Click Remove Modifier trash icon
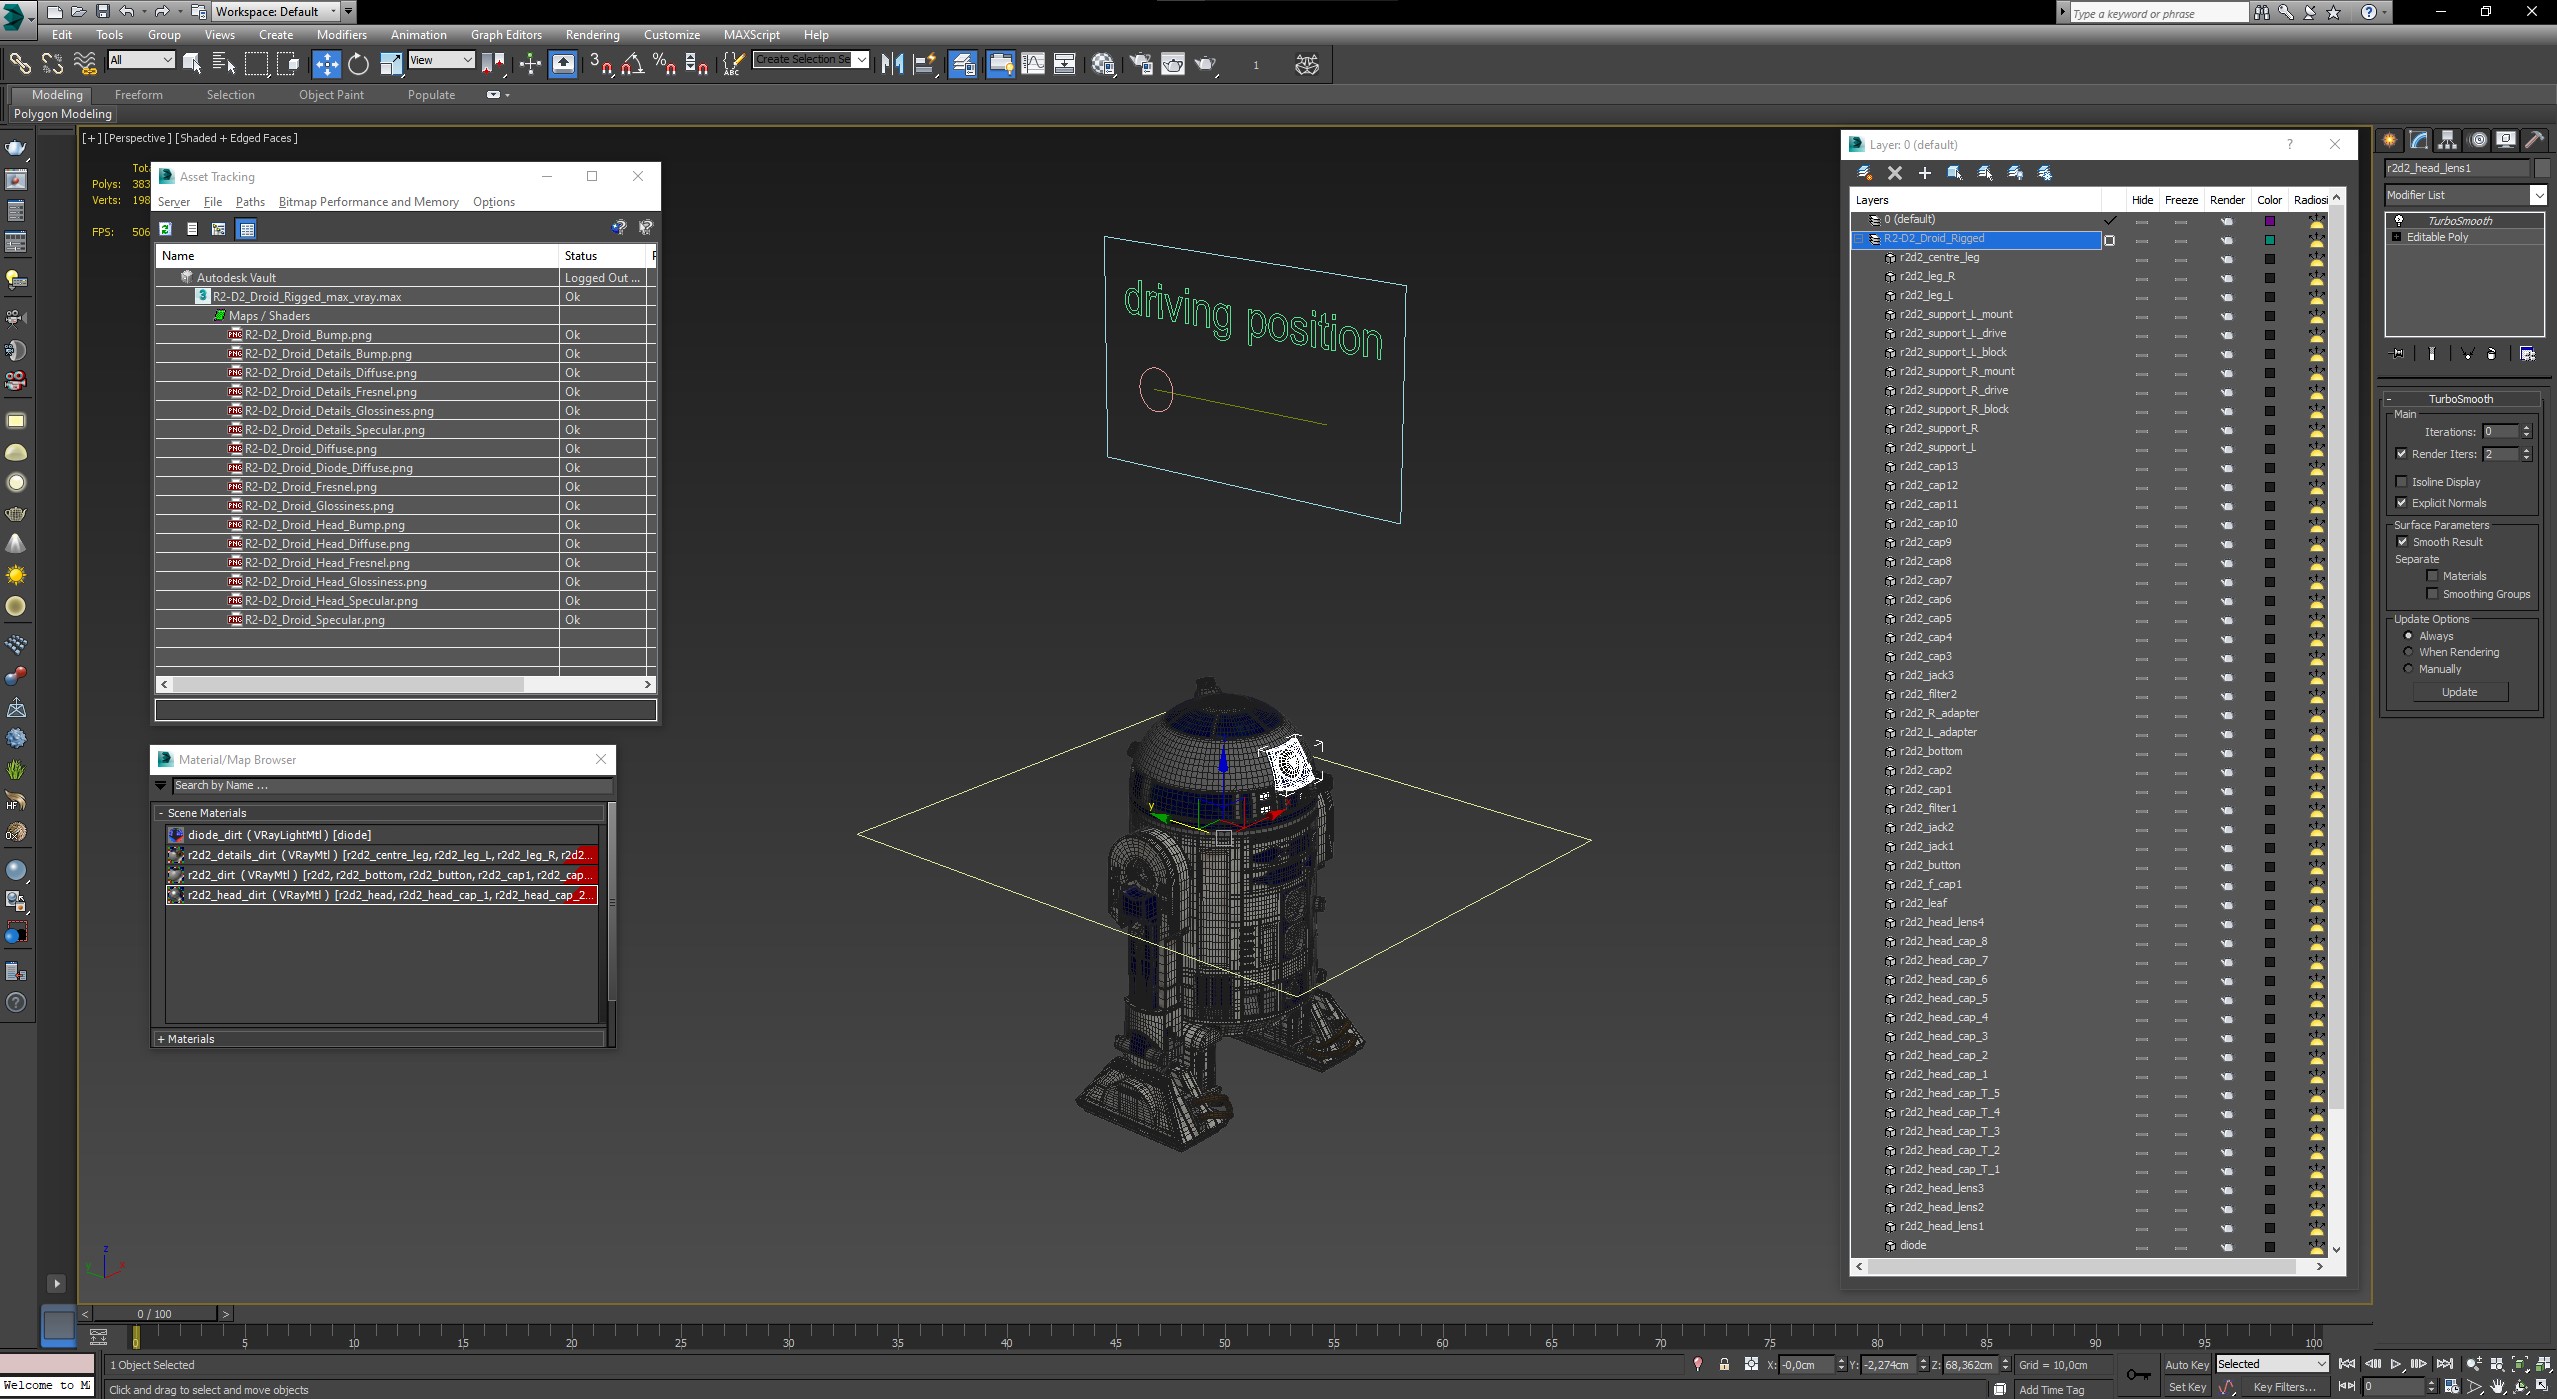Image resolution: width=2557 pixels, height=1399 pixels. (x=2491, y=354)
